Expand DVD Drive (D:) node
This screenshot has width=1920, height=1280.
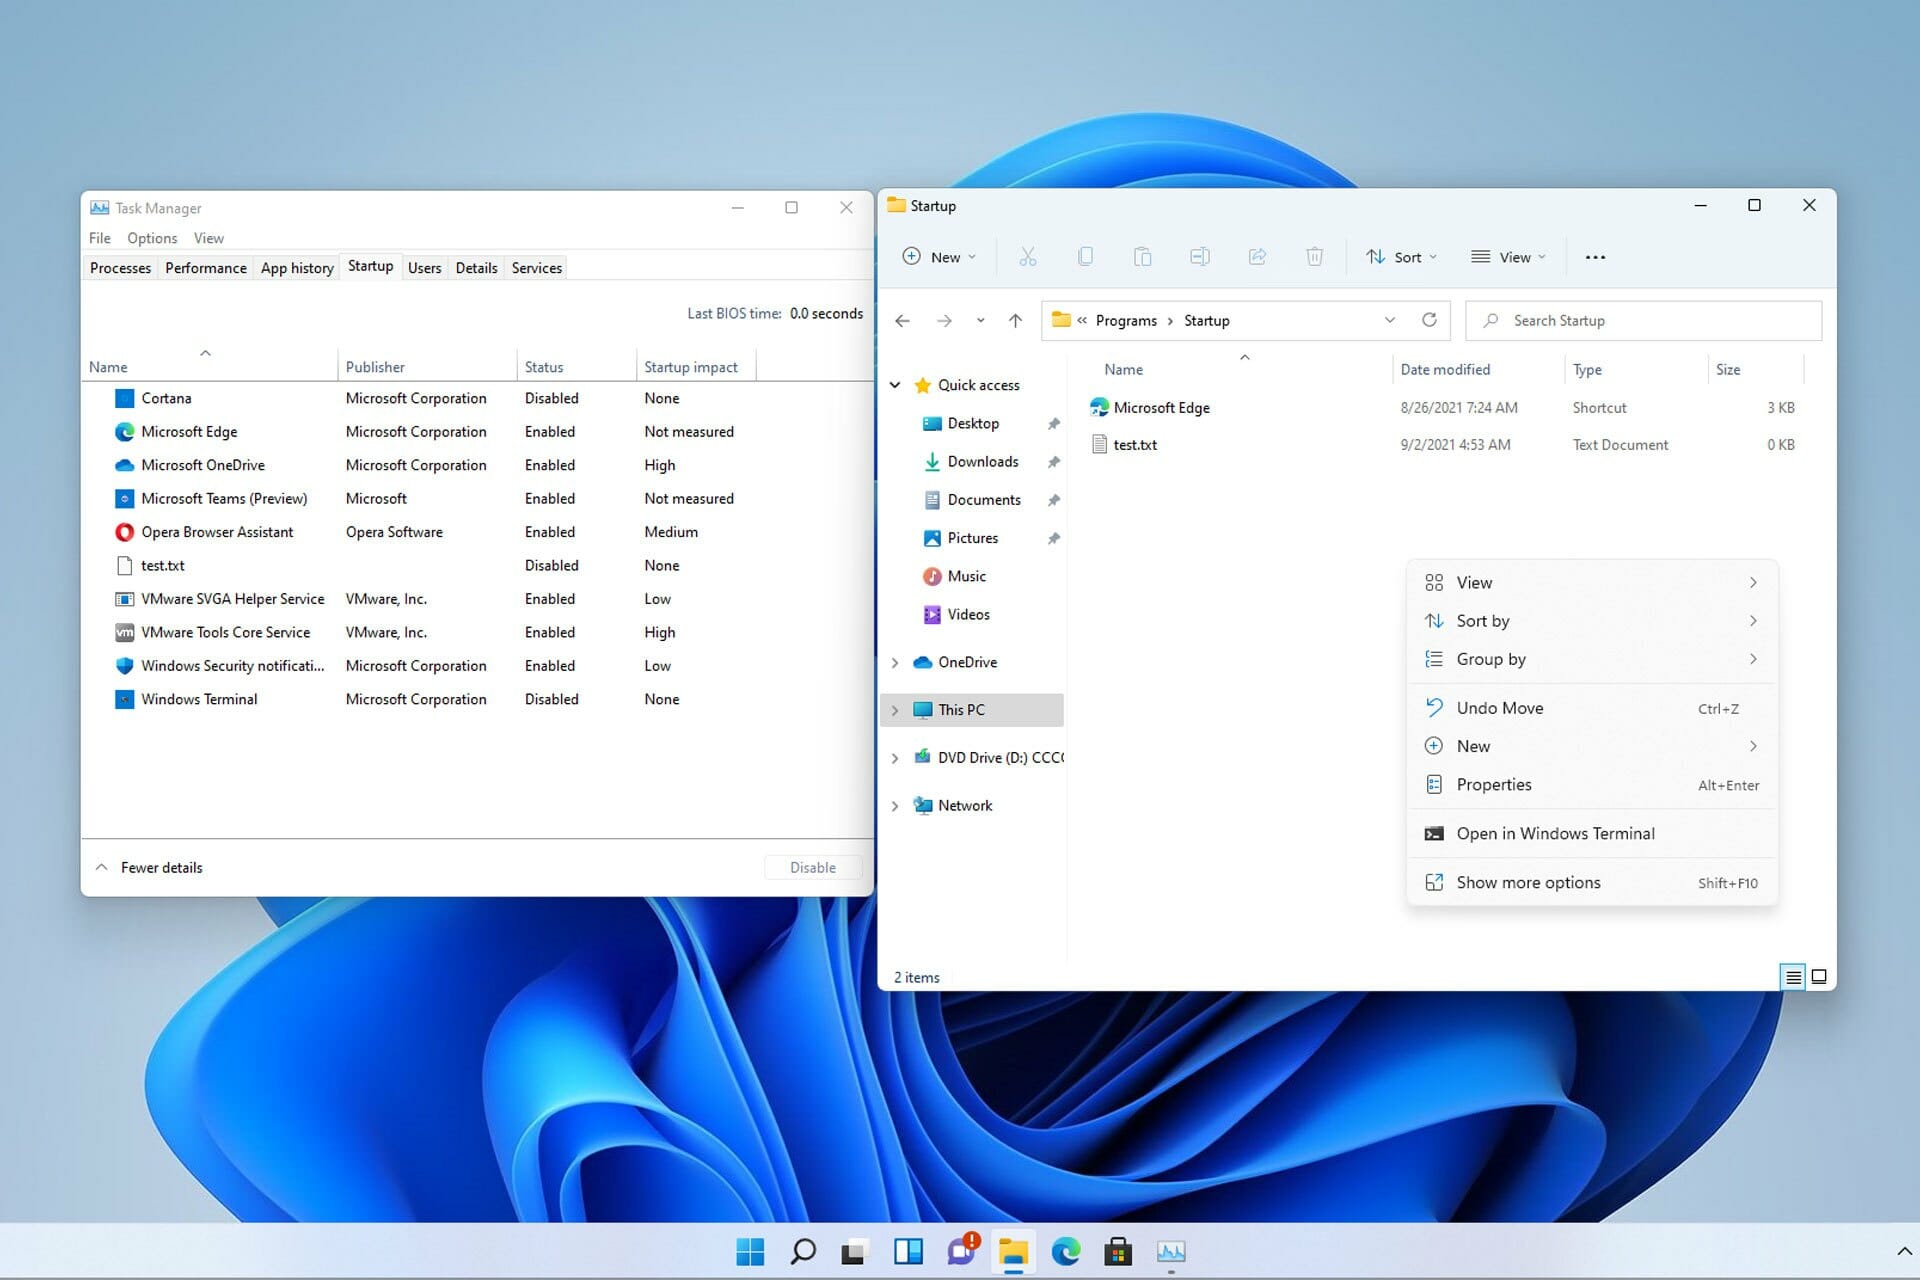pyautogui.click(x=895, y=758)
